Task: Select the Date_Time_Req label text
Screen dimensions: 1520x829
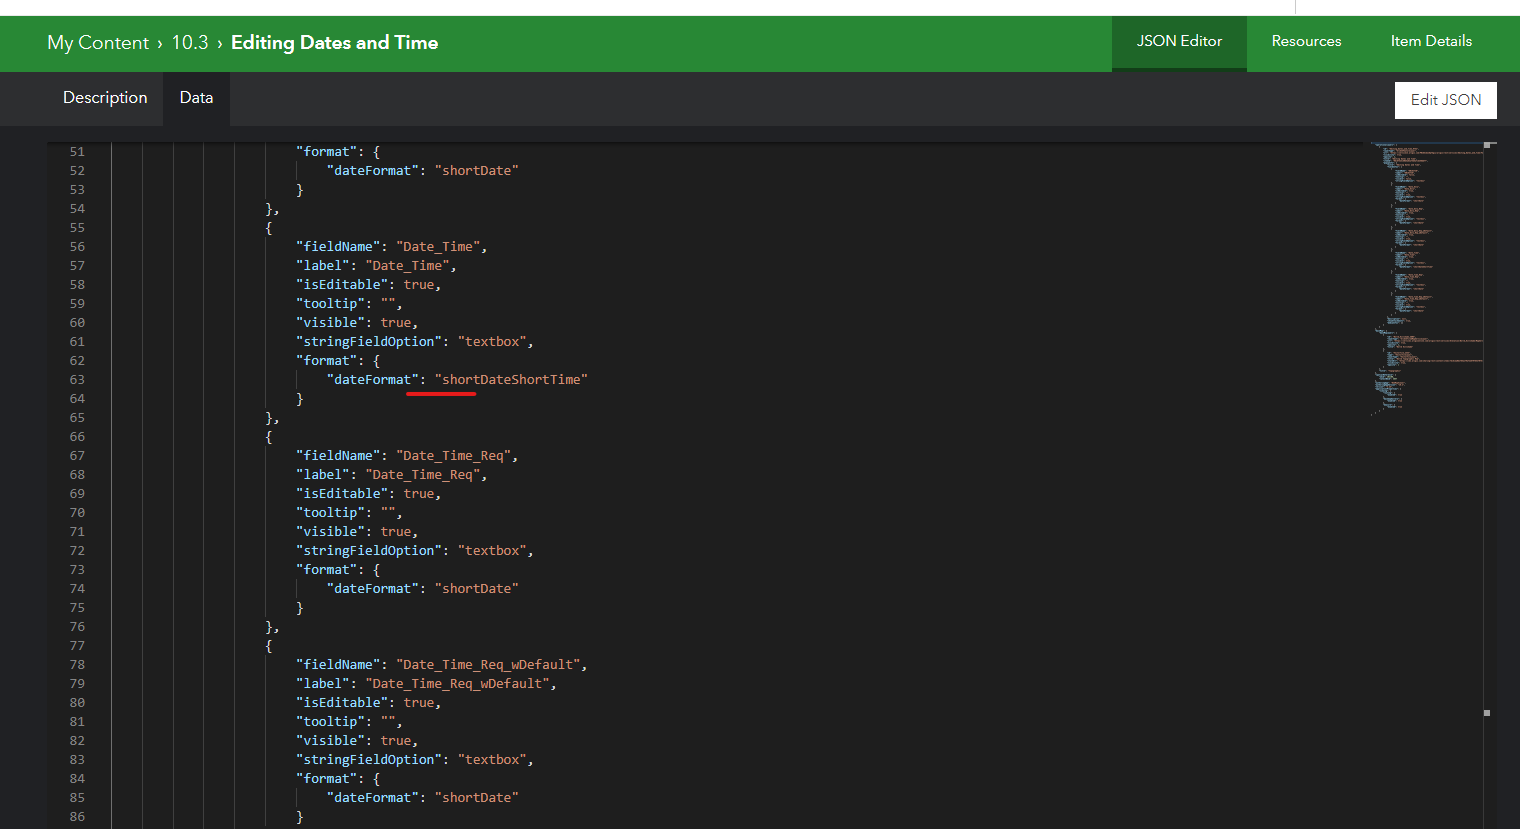Action: coord(423,474)
